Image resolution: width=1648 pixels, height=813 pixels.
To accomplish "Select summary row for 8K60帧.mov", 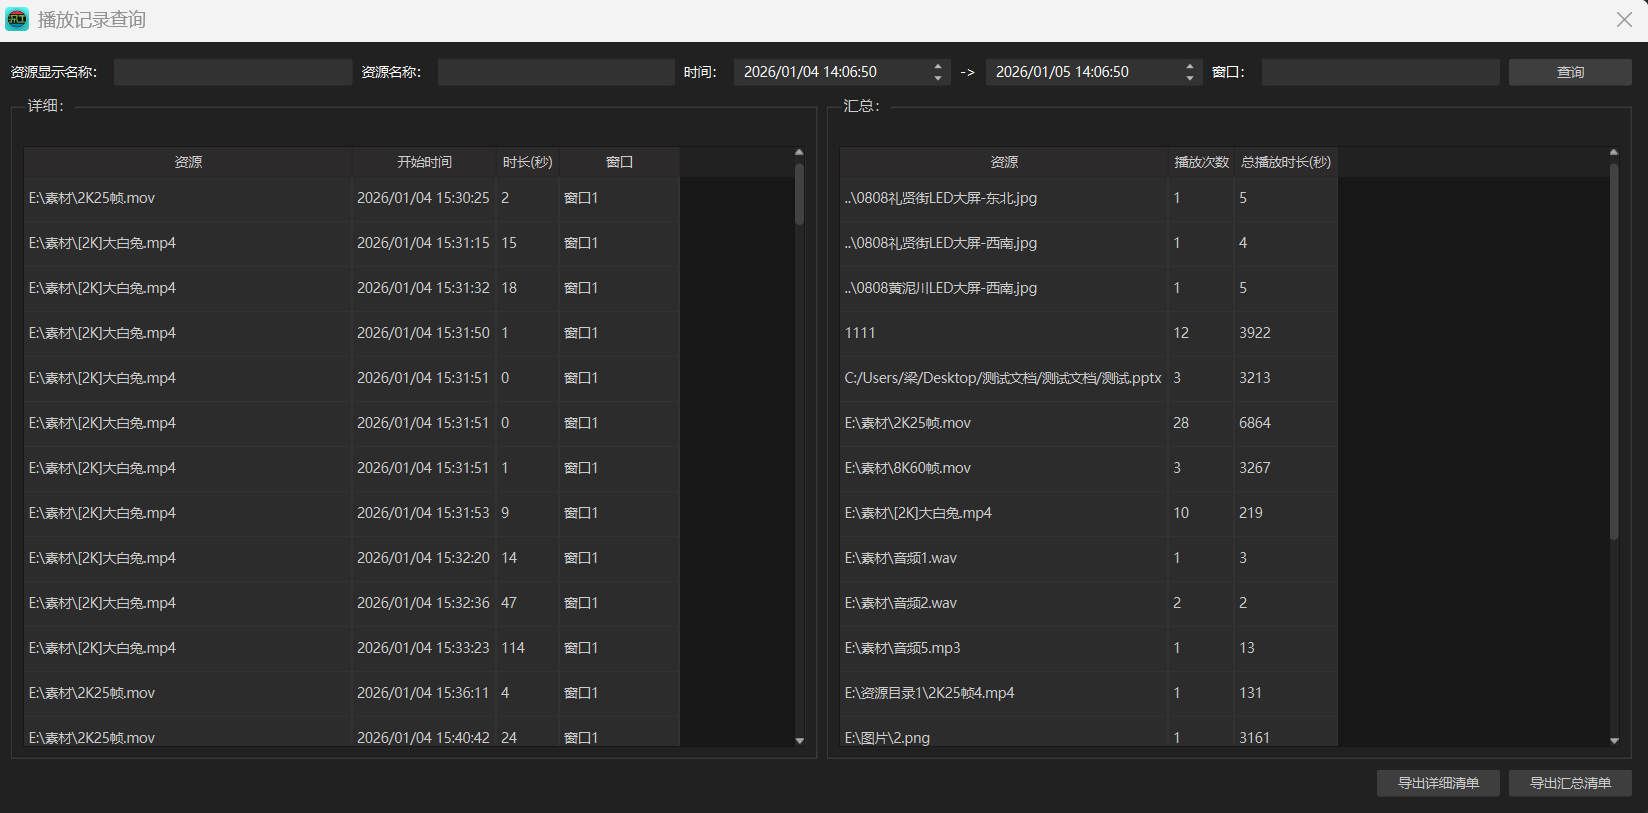I will (1003, 468).
